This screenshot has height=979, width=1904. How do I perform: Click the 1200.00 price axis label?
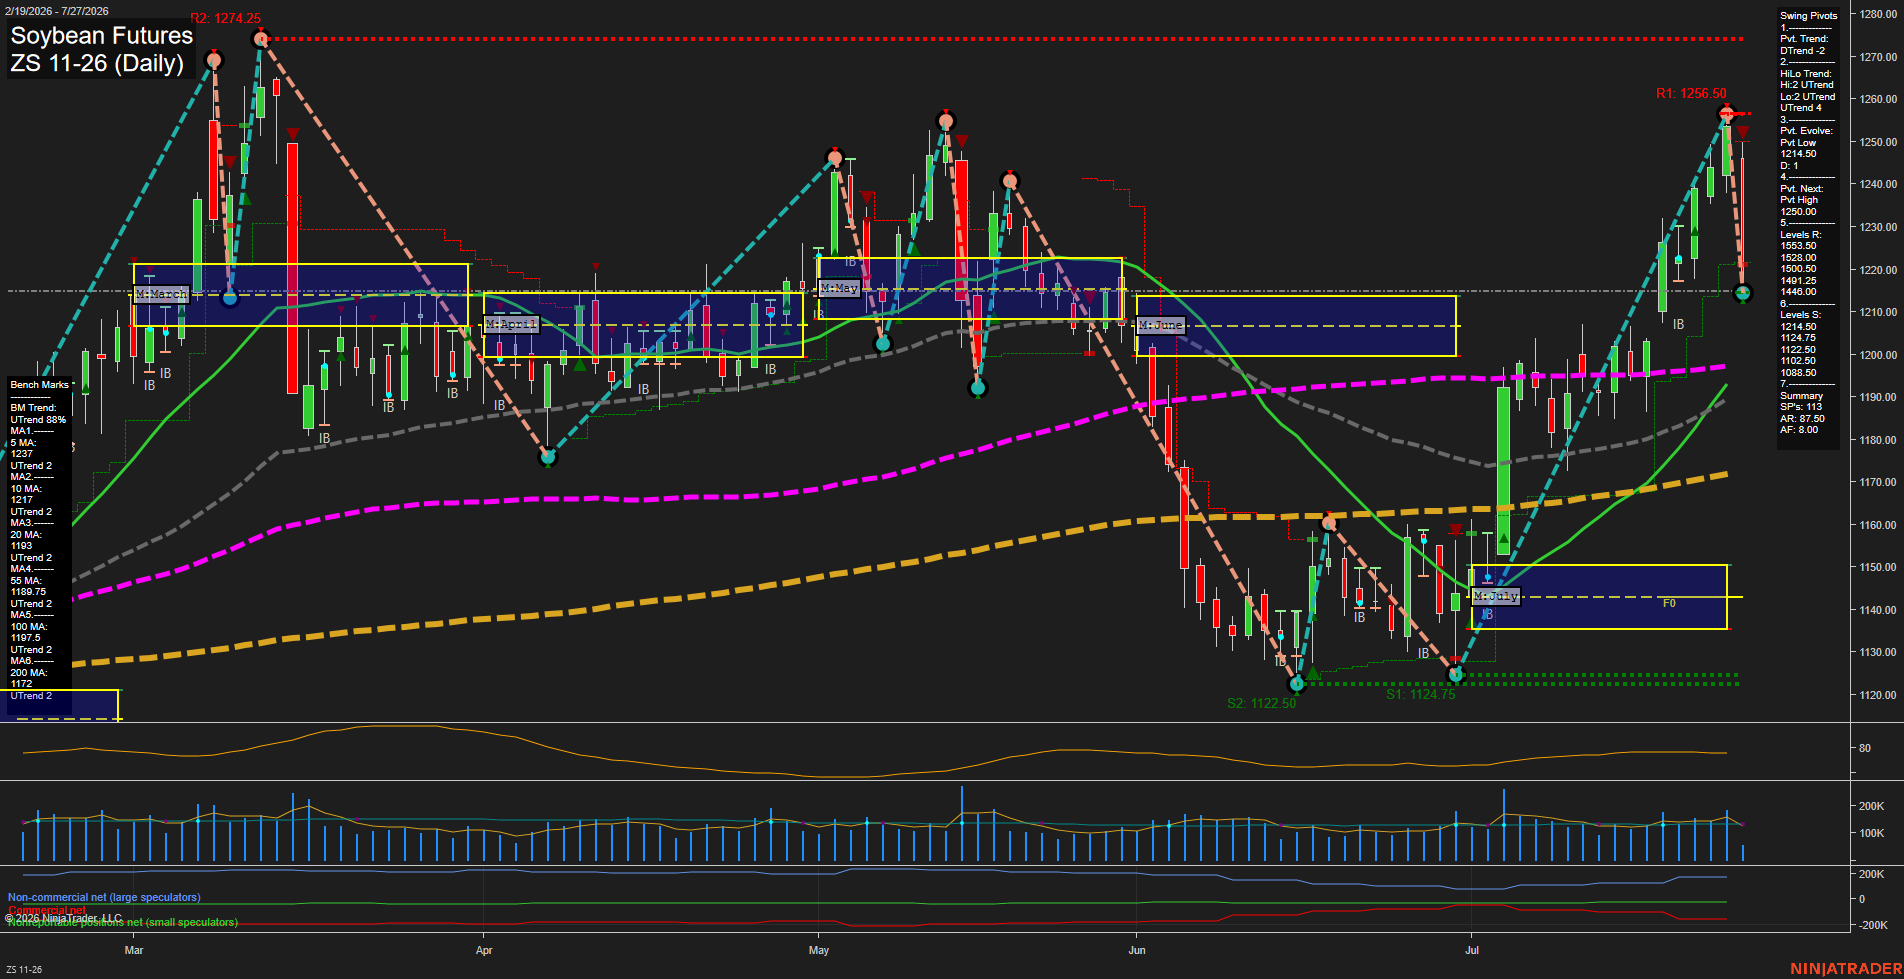tap(1878, 355)
